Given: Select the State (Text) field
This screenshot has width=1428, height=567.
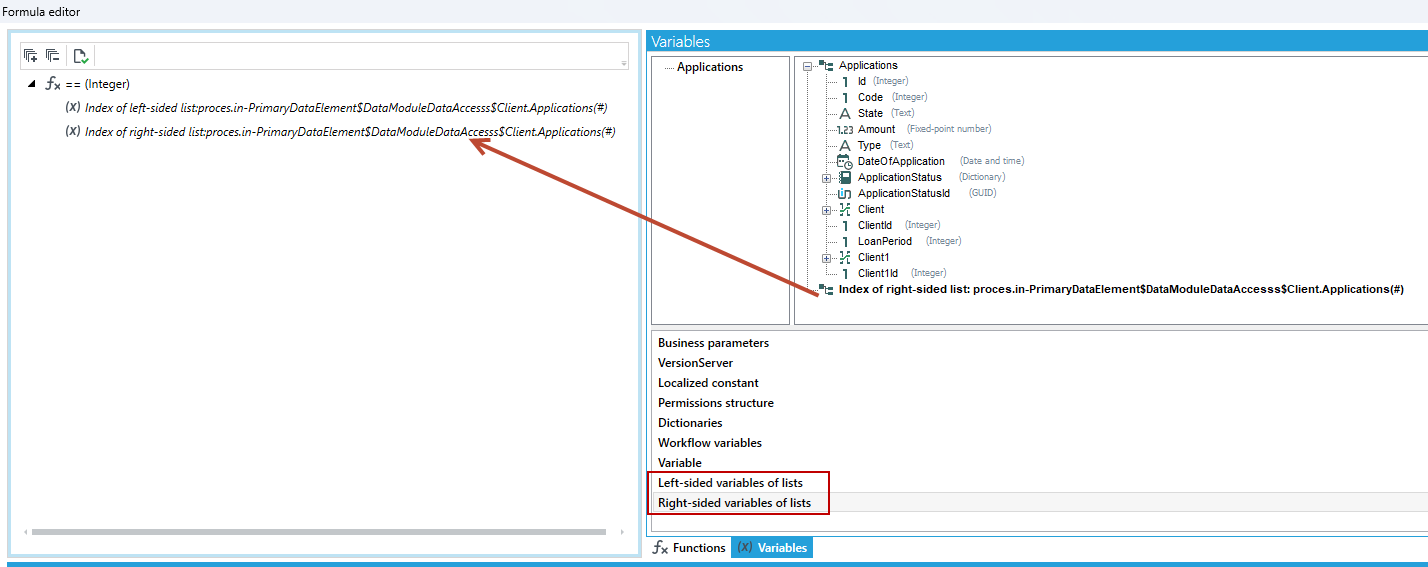Looking at the screenshot, I should tap(885, 113).
